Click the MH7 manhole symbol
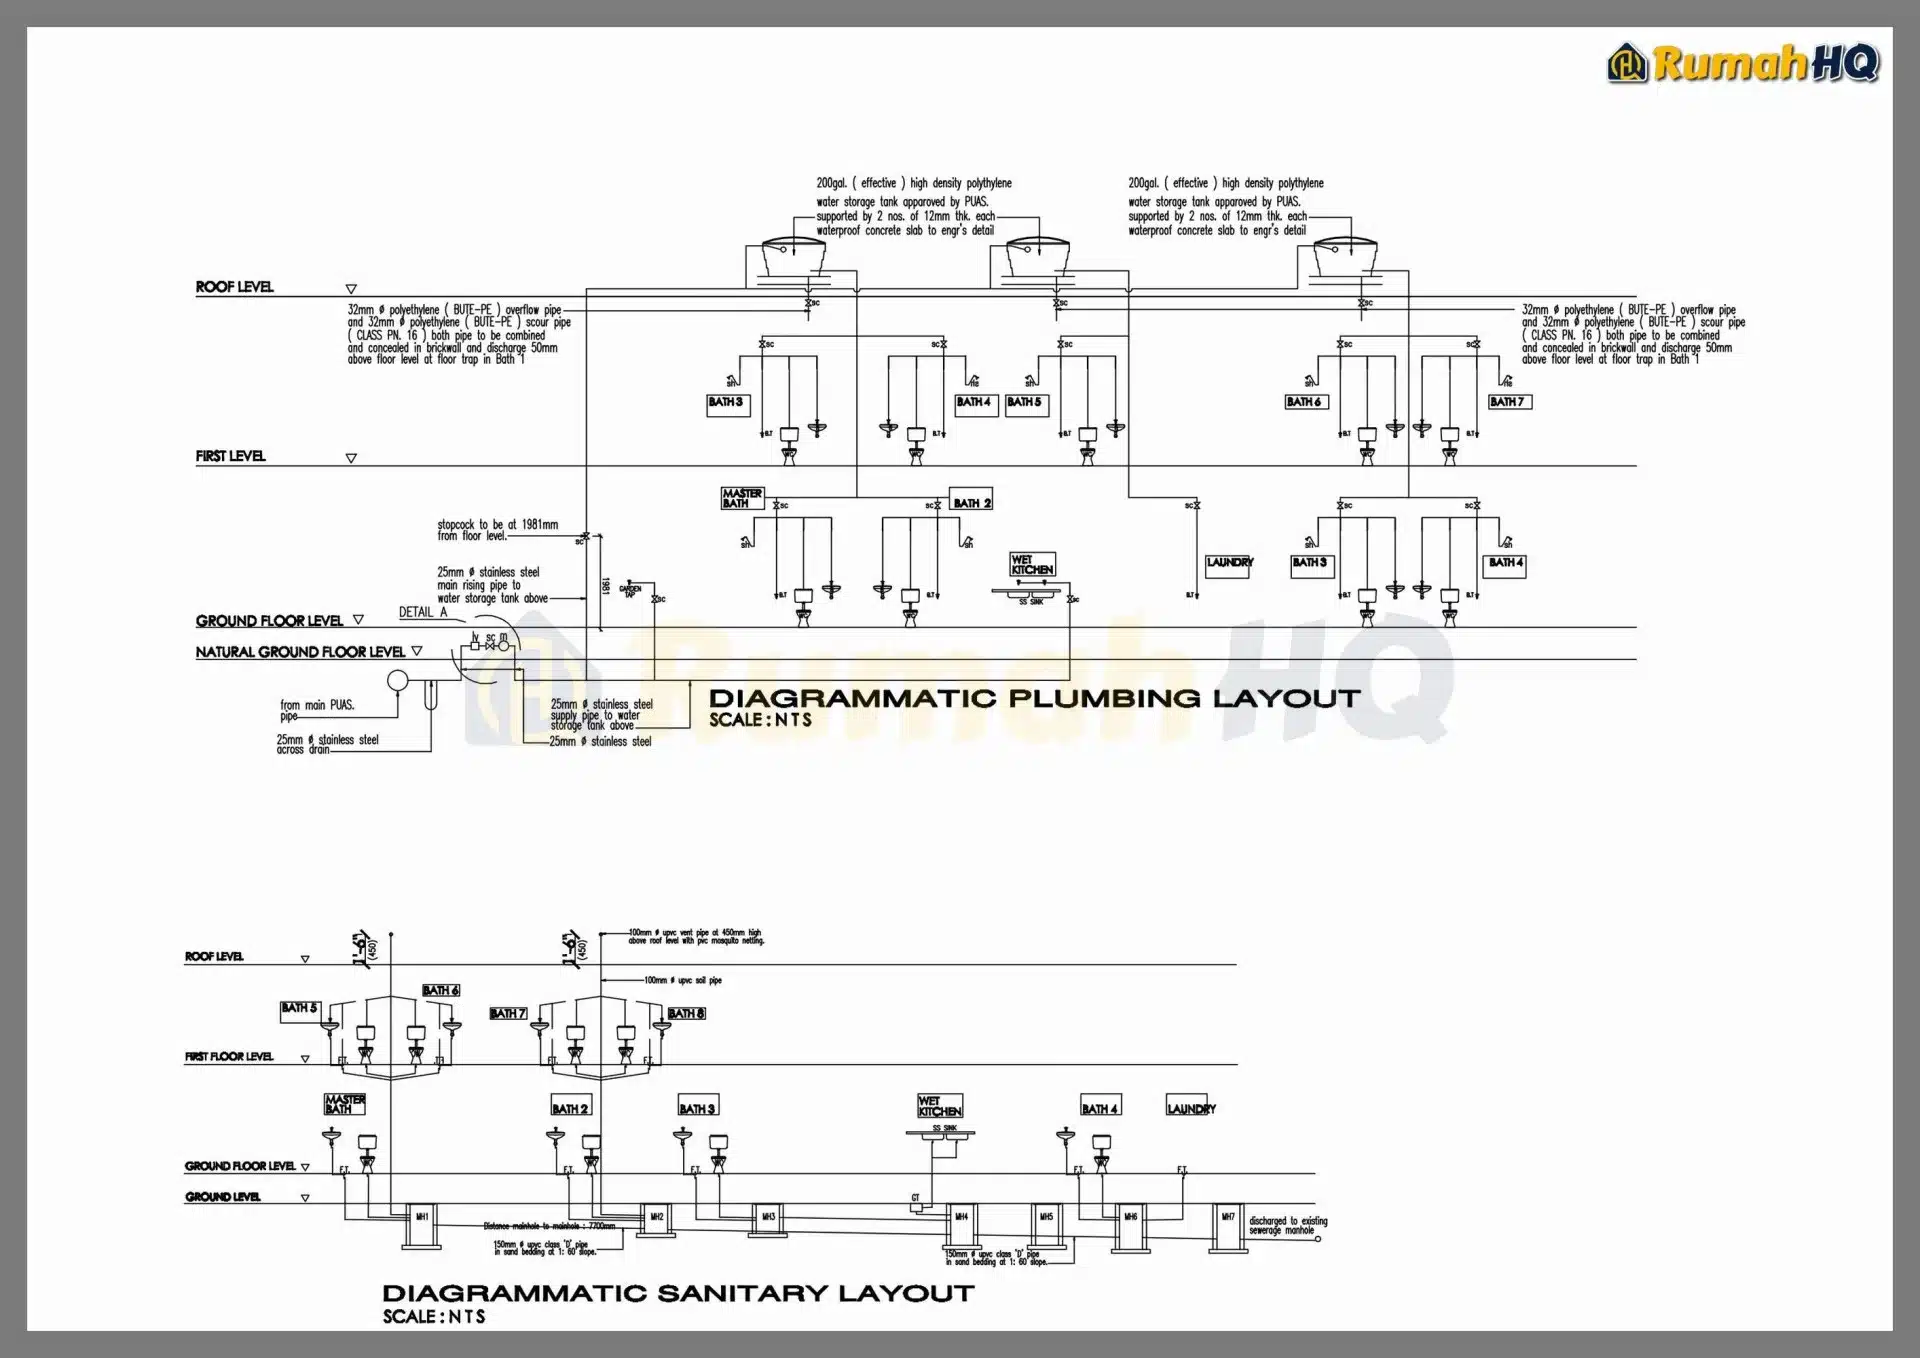Screen dimensions: 1920x1358 (1228, 1223)
